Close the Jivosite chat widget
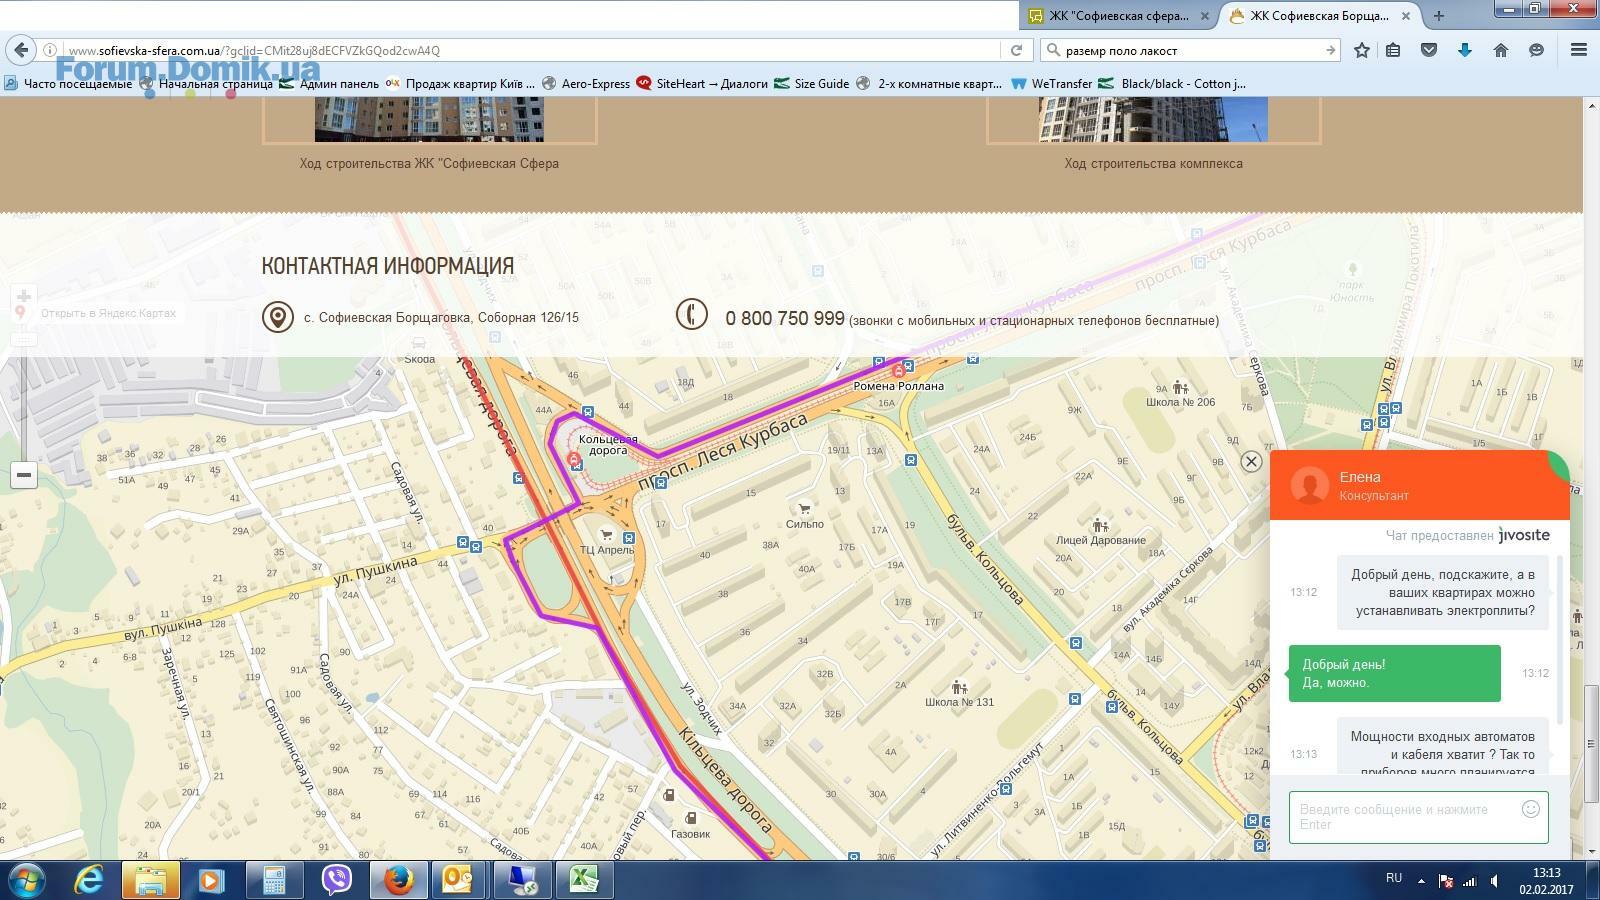1600x900 pixels. [x=1251, y=461]
